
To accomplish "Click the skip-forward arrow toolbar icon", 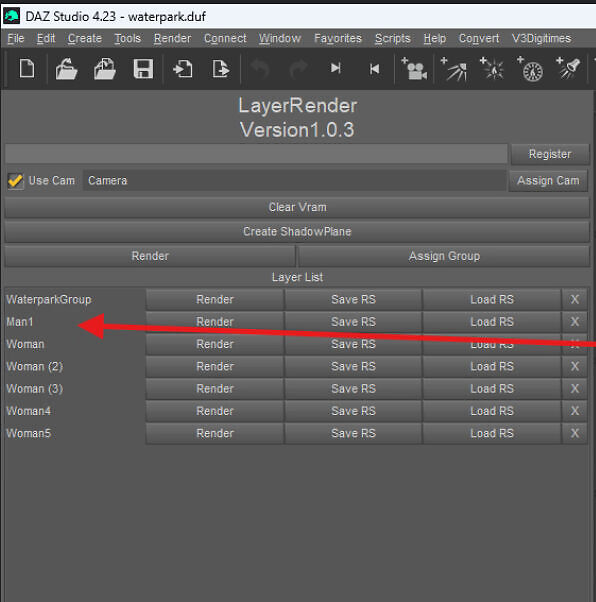I will coord(336,68).
